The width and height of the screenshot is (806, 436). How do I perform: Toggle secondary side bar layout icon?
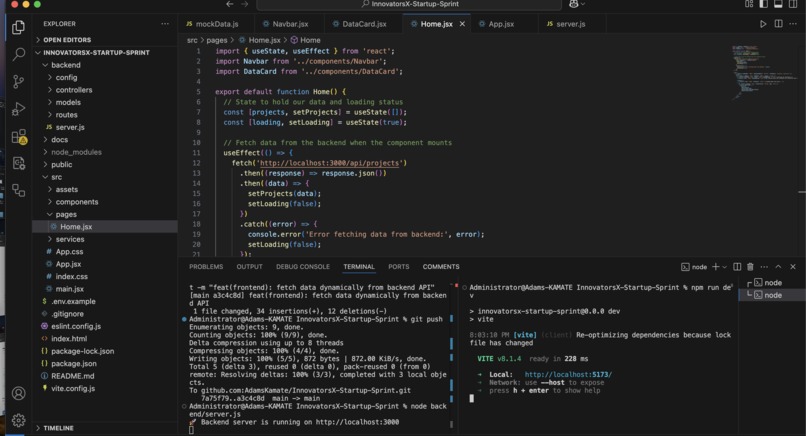click(x=793, y=4)
